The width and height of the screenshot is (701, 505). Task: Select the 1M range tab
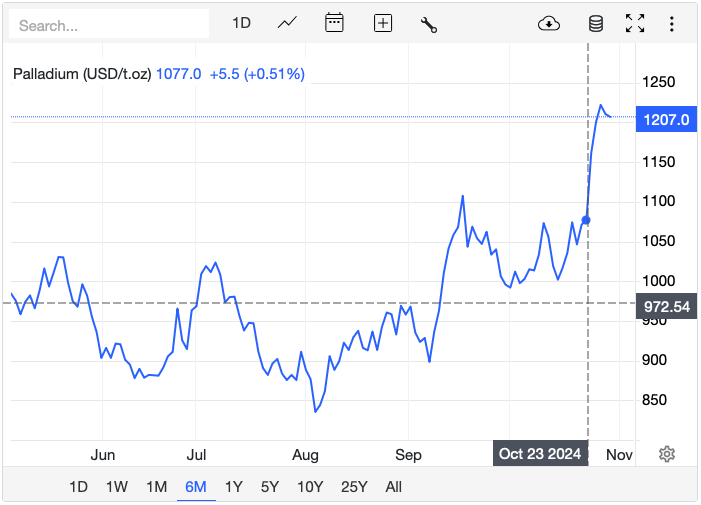point(156,486)
